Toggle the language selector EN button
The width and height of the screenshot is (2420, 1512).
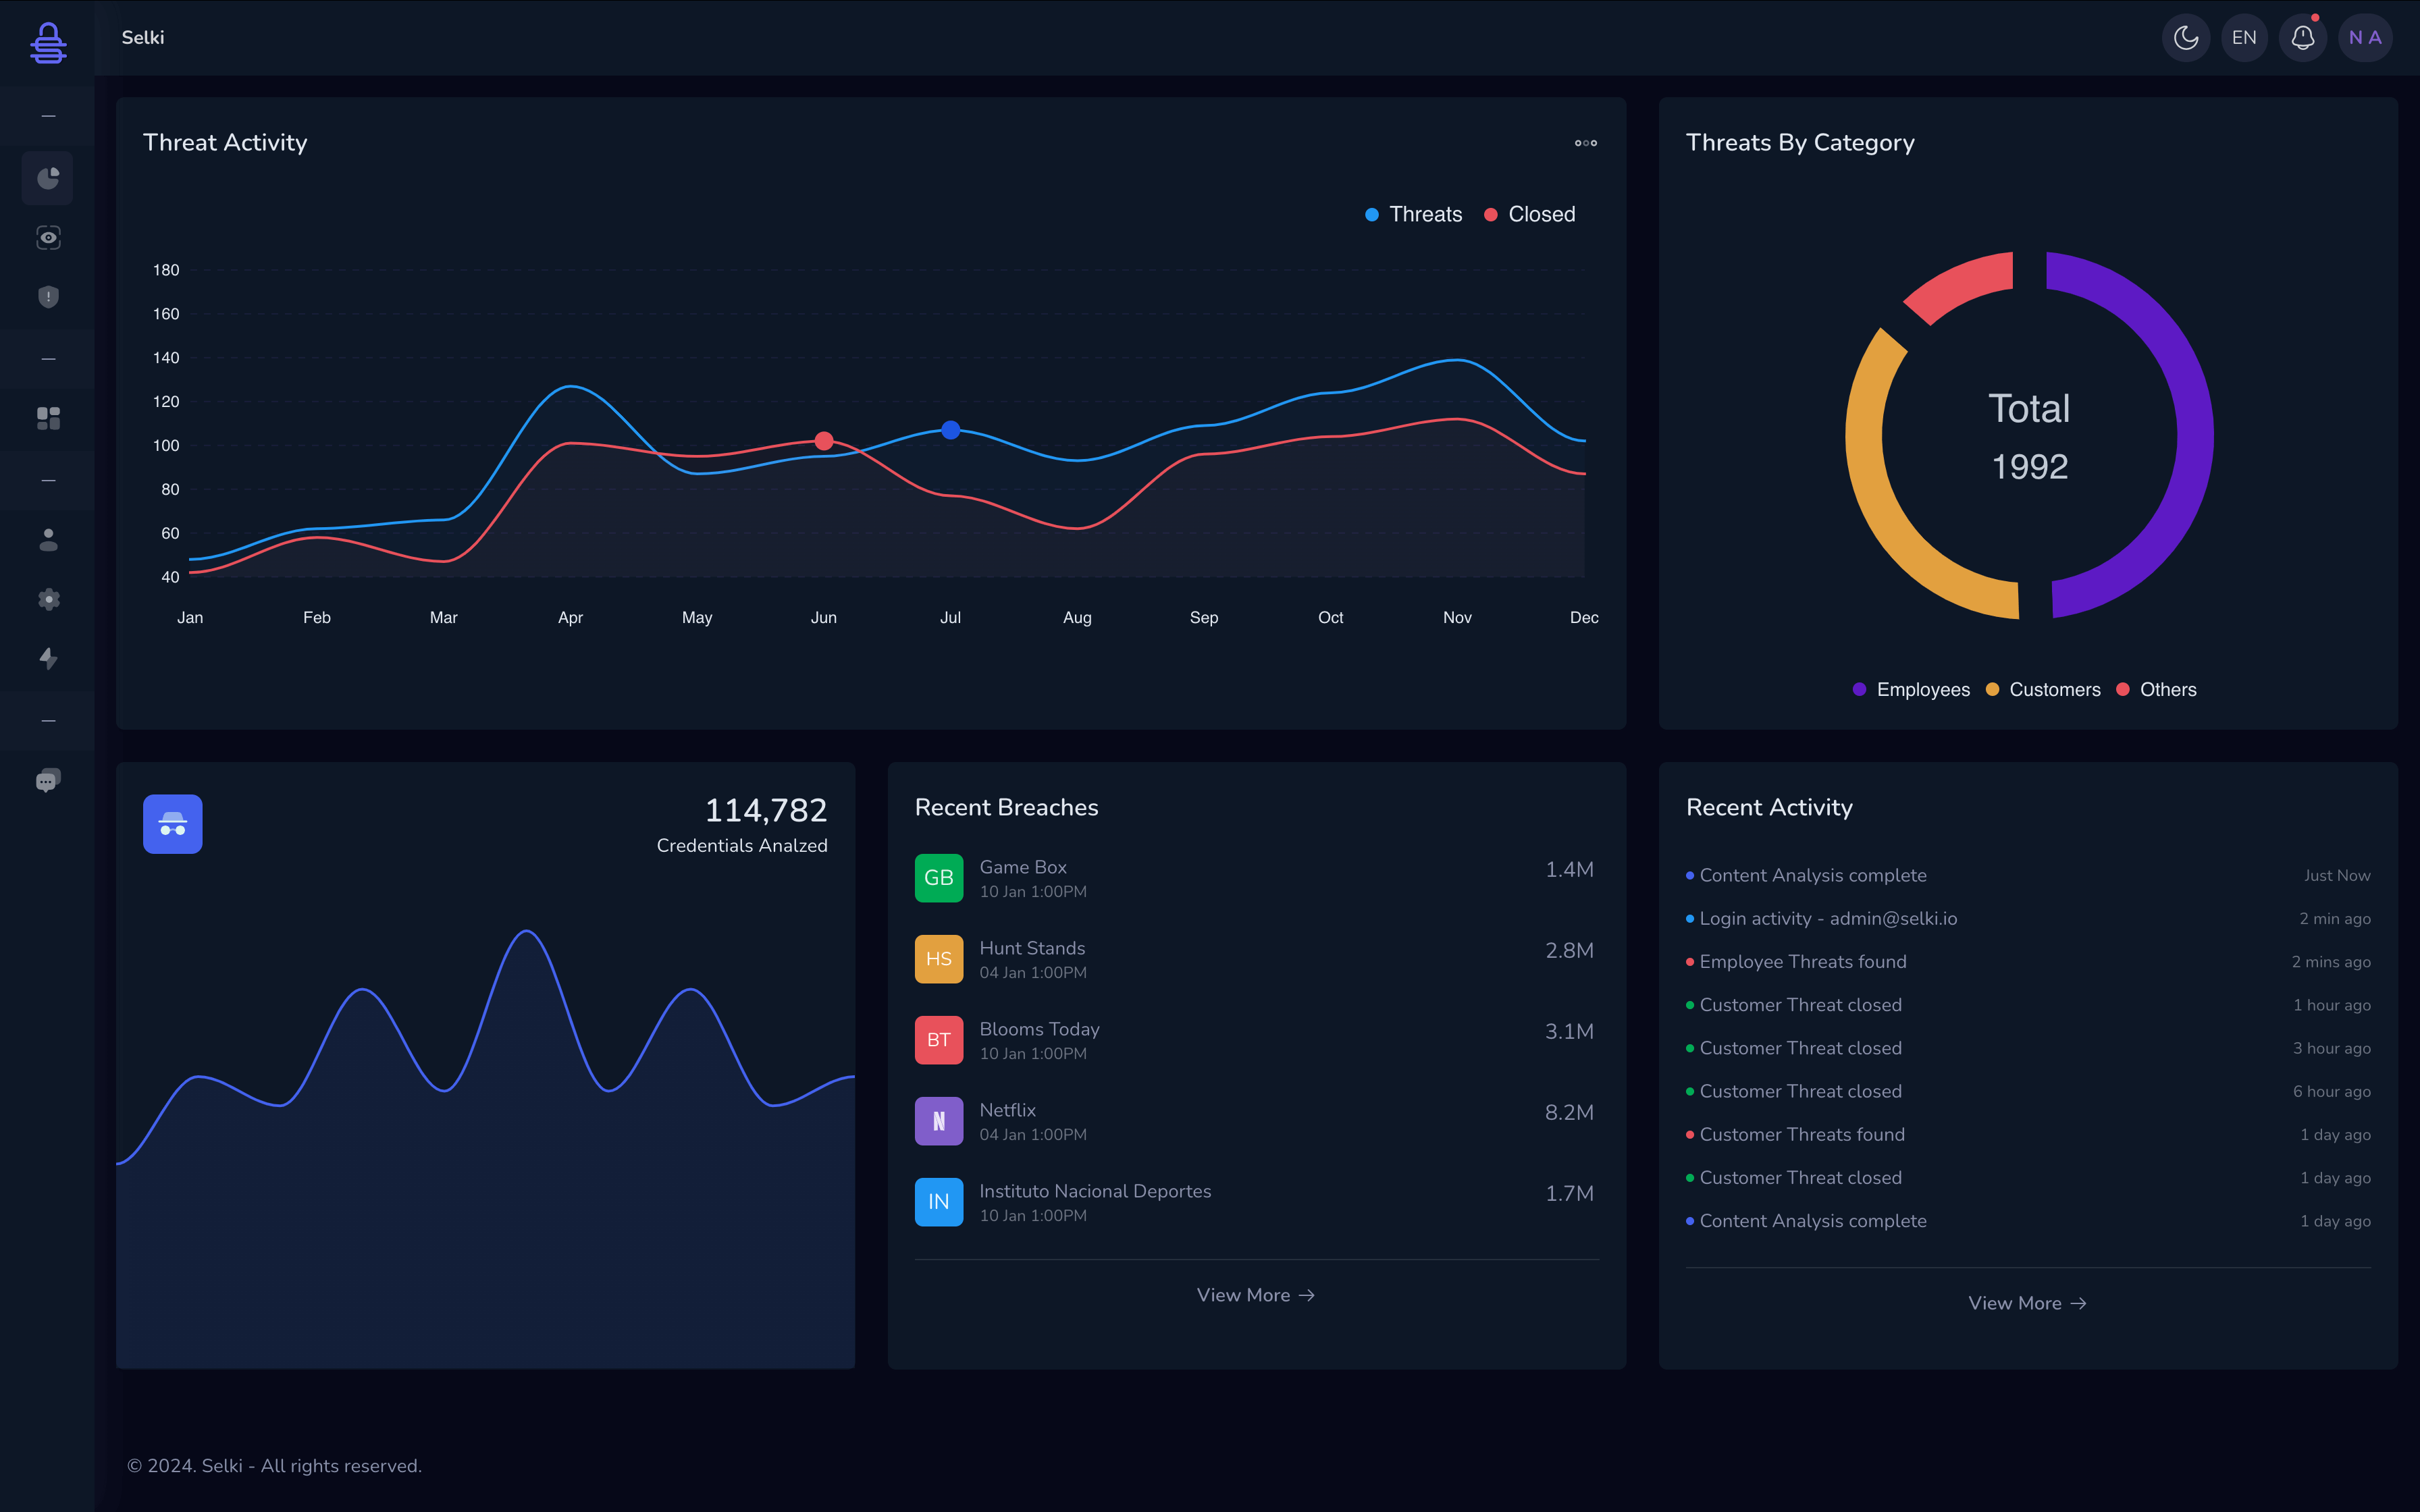pyautogui.click(x=2246, y=36)
